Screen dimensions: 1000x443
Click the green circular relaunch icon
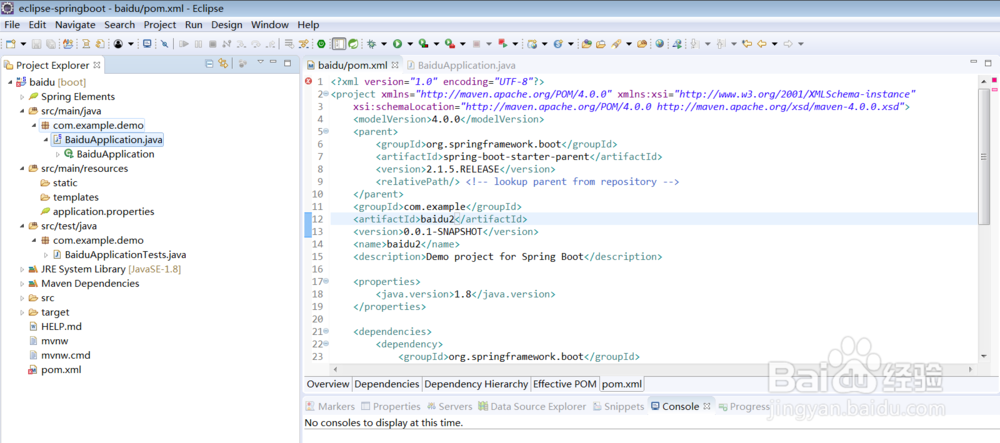pyautogui.click(x=321, y=43)
